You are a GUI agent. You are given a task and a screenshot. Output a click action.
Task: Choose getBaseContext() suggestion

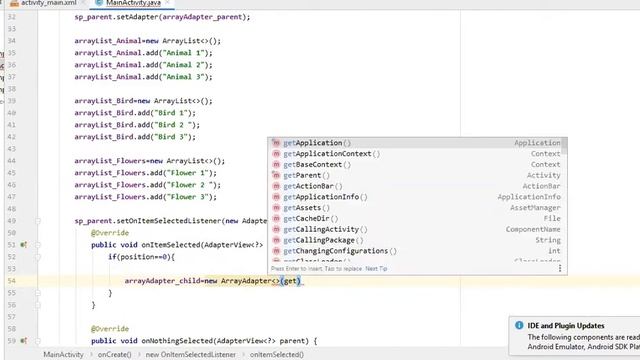416,164
